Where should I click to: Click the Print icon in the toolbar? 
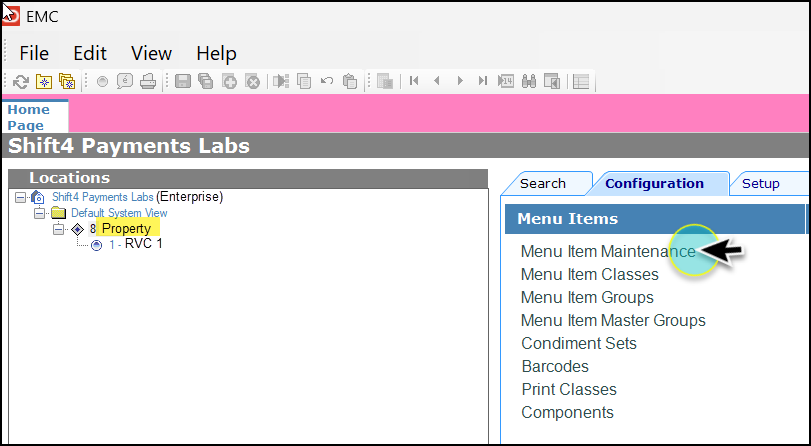[148, 81]
